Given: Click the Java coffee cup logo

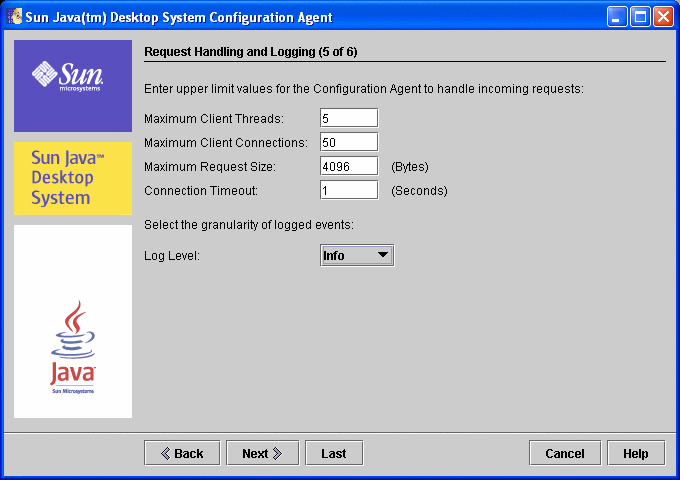Looking at the screenshot, I should click(x=73, y=347).
